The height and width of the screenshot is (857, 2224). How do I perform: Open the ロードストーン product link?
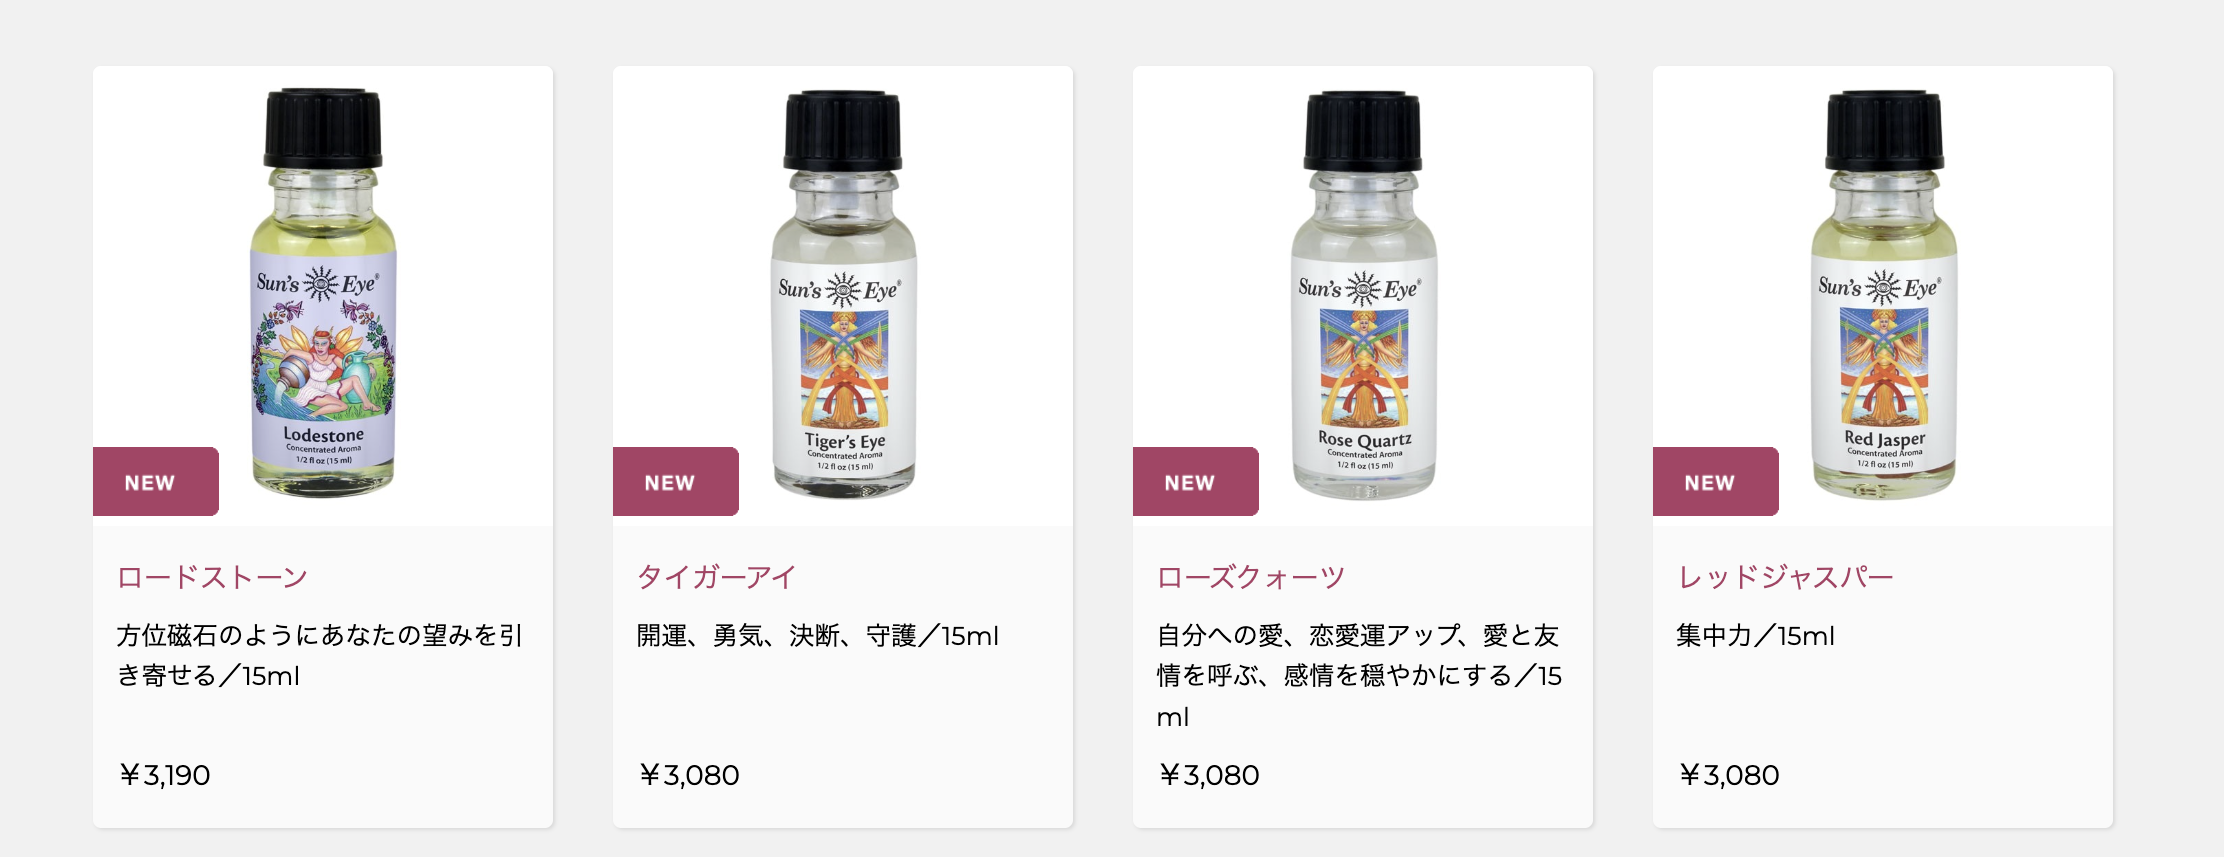click(x=212, y=577)
